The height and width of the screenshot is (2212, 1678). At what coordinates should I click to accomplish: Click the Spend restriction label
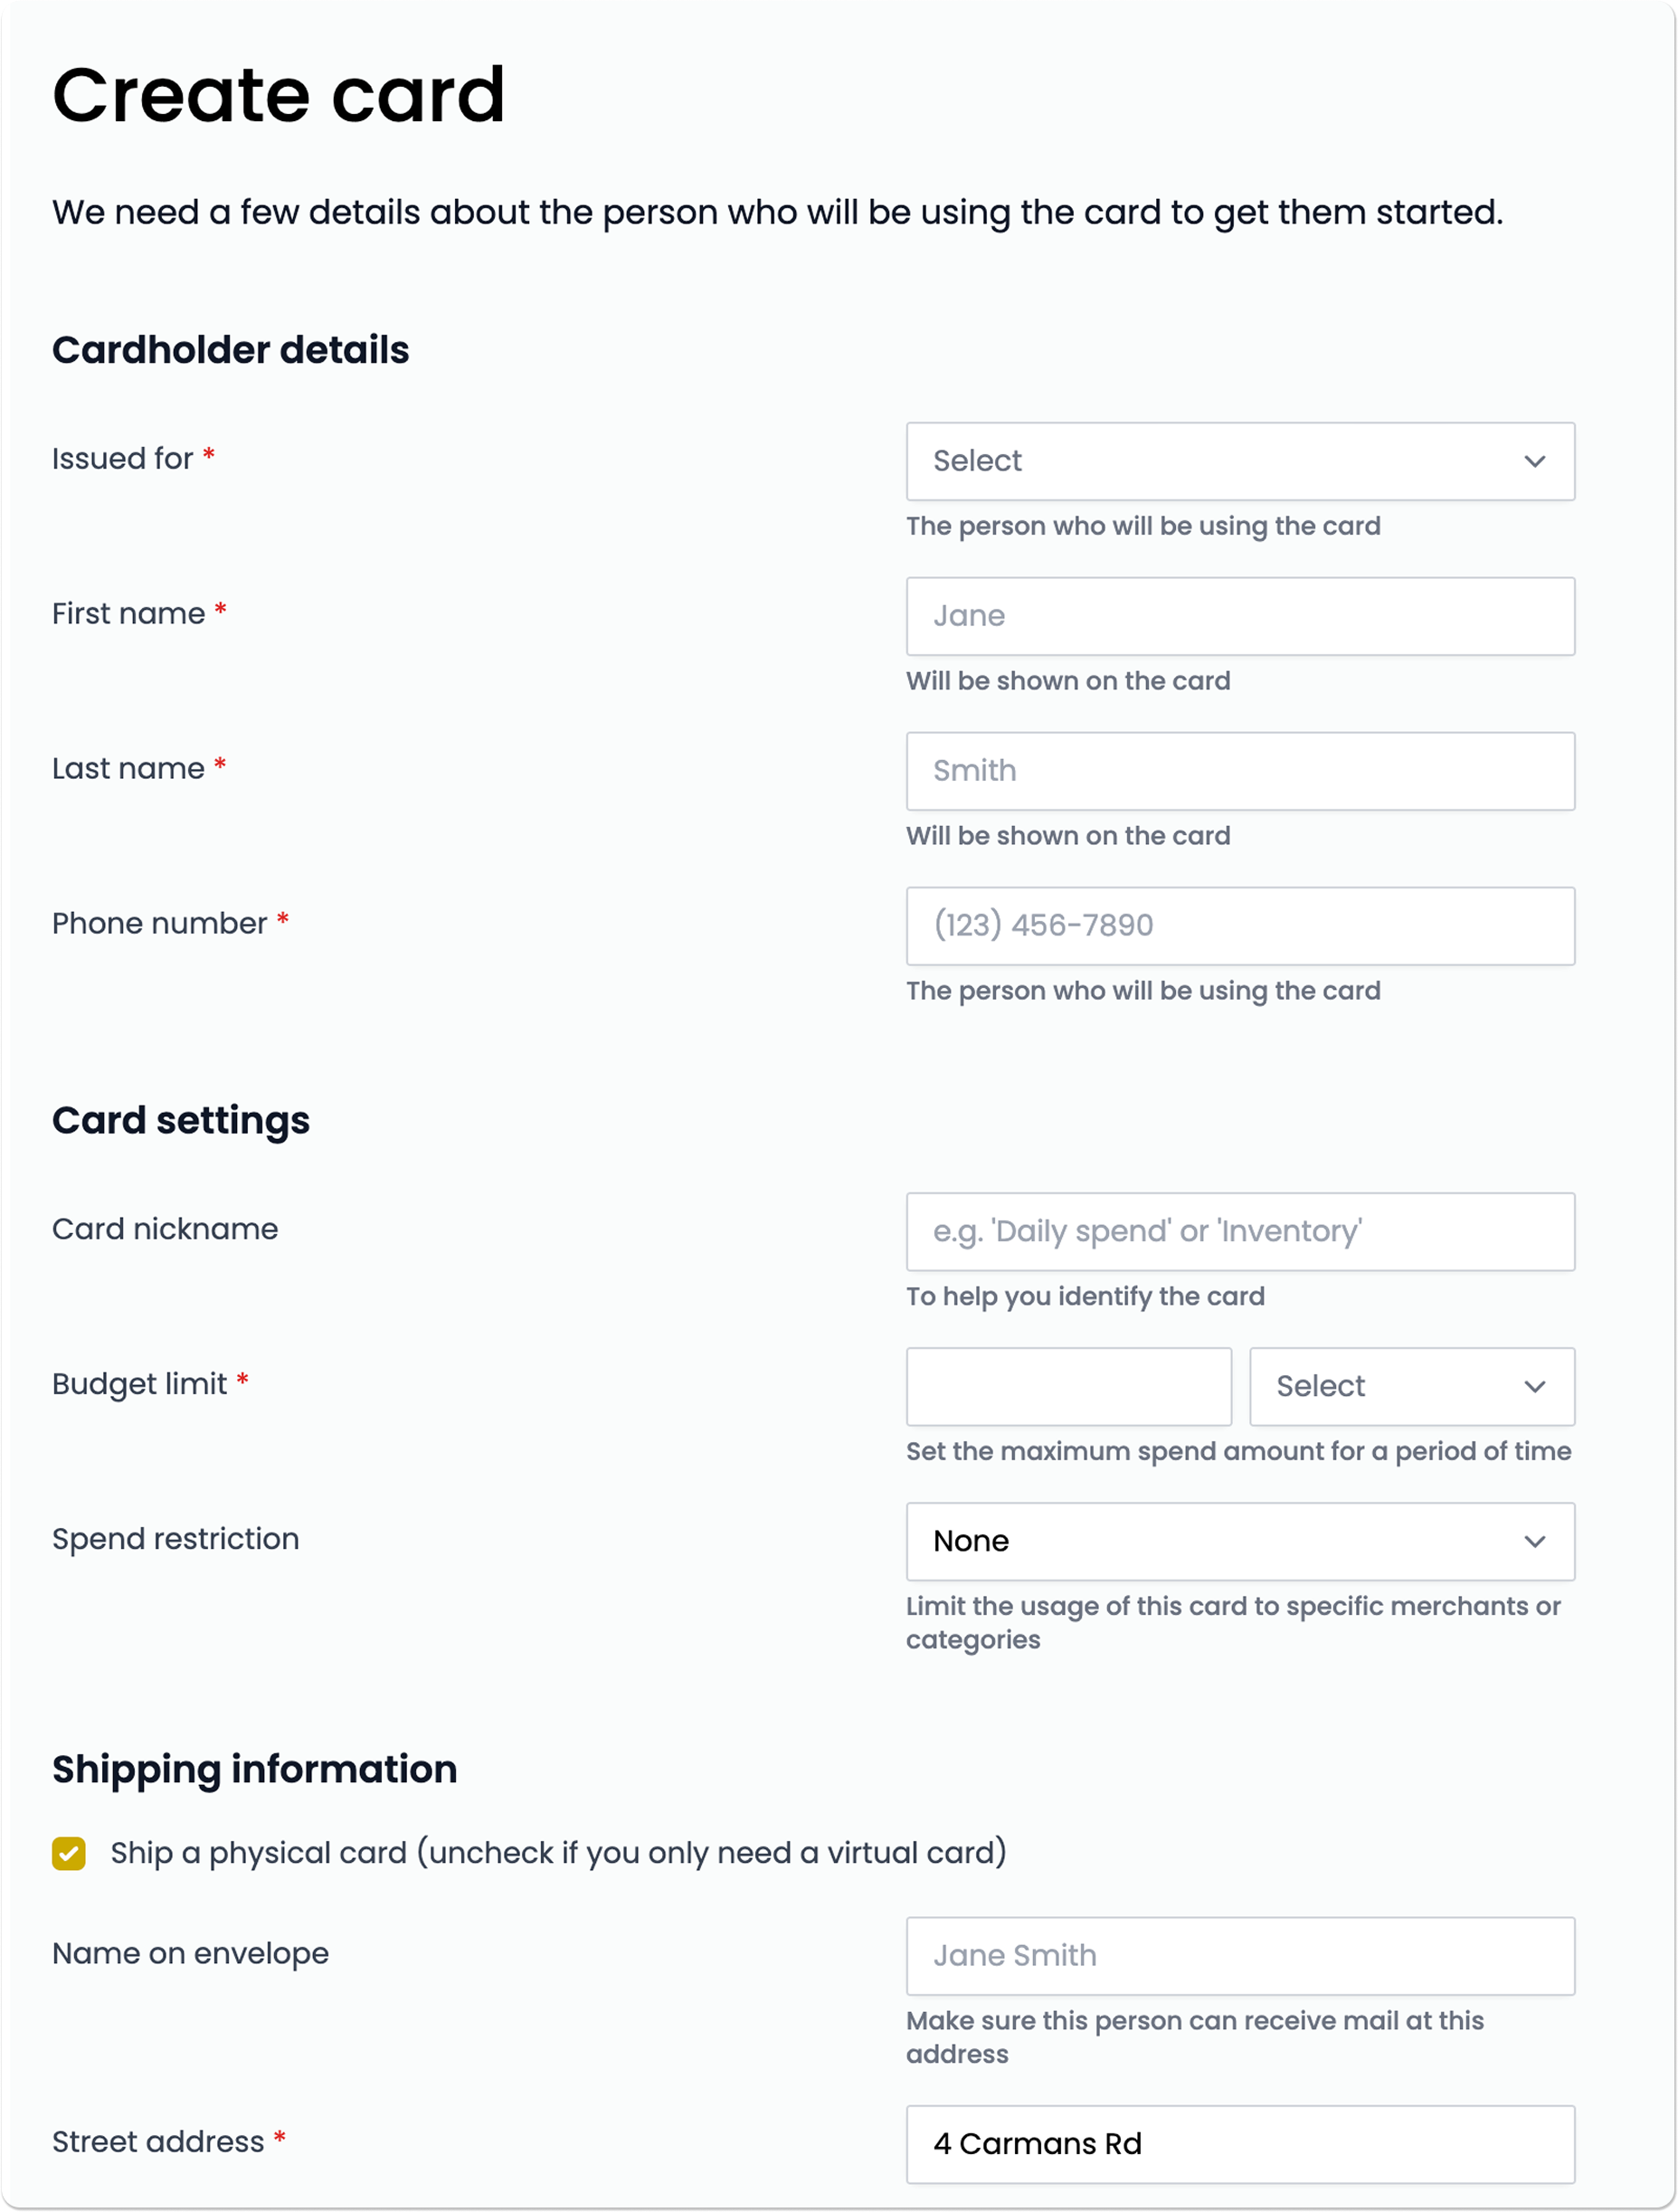point(175,1539)
